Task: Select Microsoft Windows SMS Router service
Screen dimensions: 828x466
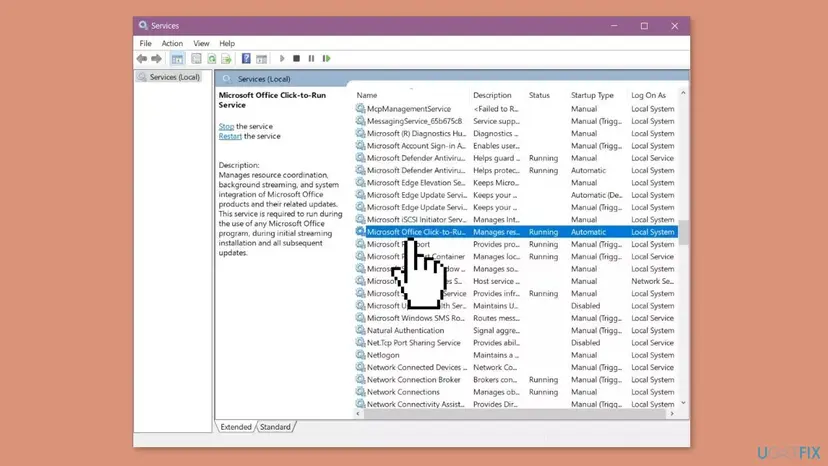Action: (x=516, y=318)
